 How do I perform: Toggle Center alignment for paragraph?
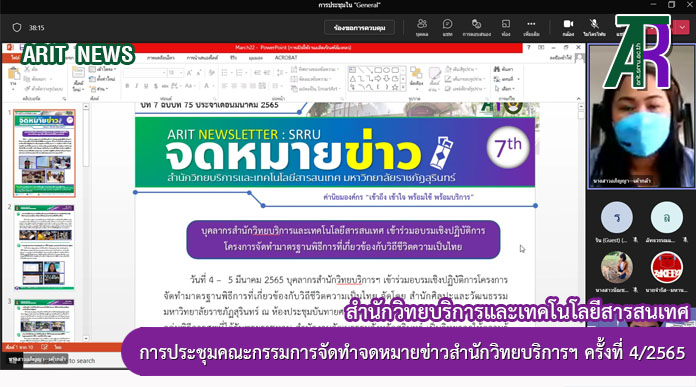(x=234, y=86)
